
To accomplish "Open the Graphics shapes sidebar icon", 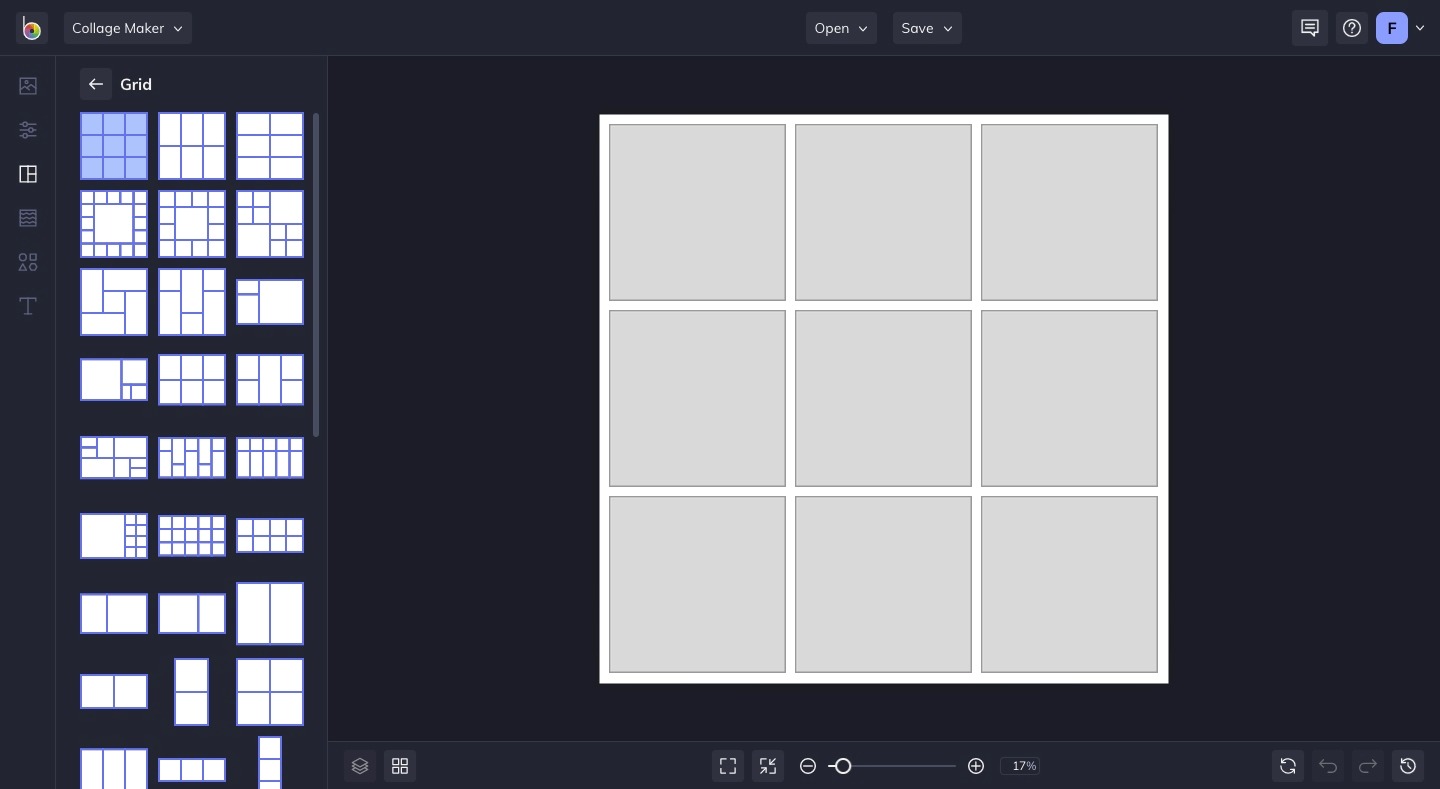I will coord(28,262).
